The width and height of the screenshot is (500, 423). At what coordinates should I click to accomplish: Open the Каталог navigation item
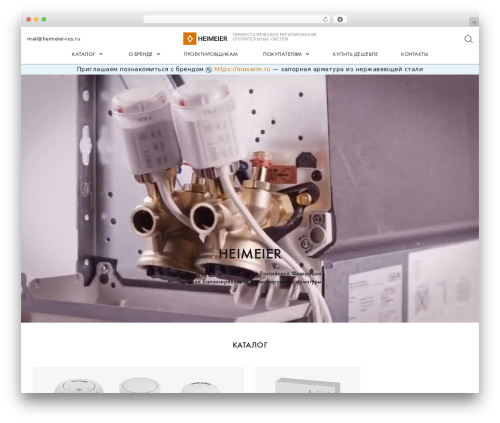(83, 54)
